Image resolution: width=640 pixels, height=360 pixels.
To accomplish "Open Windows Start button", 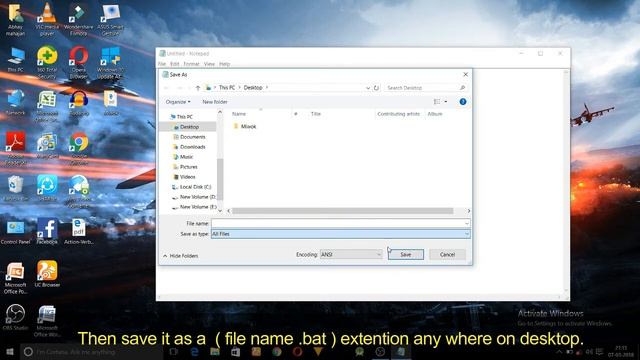I will 10,351.
